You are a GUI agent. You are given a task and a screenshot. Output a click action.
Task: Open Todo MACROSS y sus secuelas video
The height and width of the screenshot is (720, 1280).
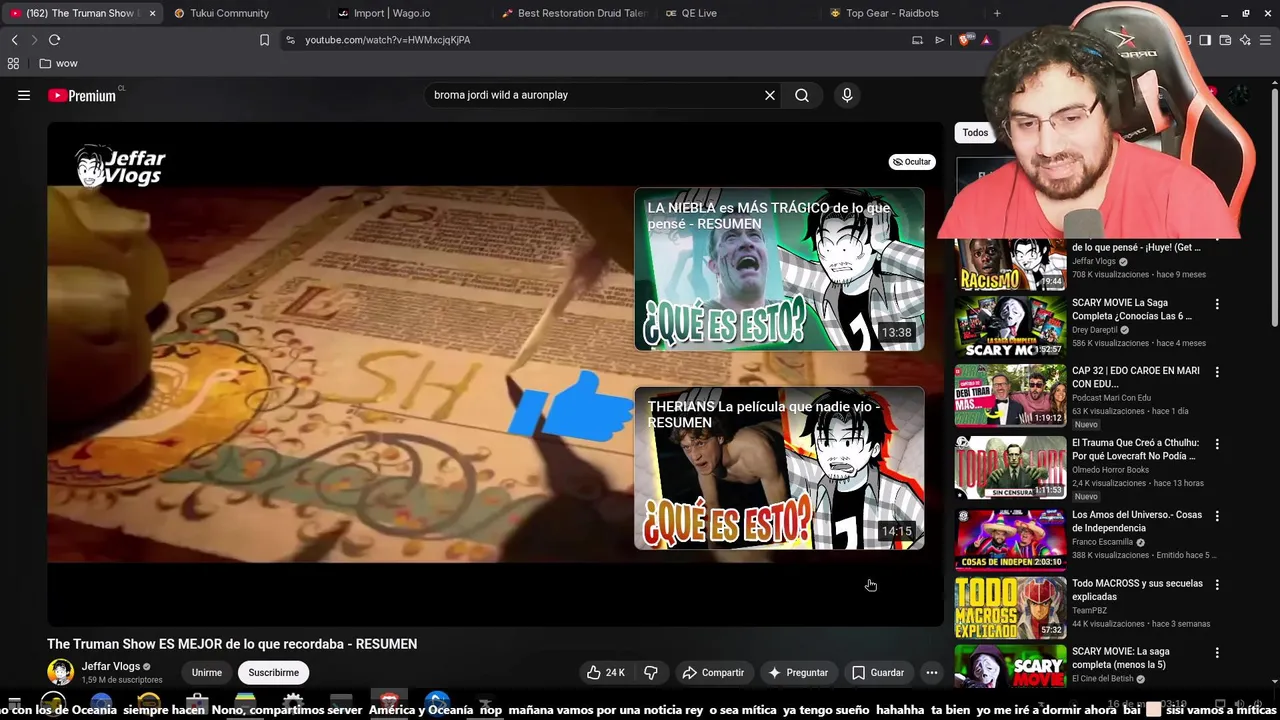1137,590
